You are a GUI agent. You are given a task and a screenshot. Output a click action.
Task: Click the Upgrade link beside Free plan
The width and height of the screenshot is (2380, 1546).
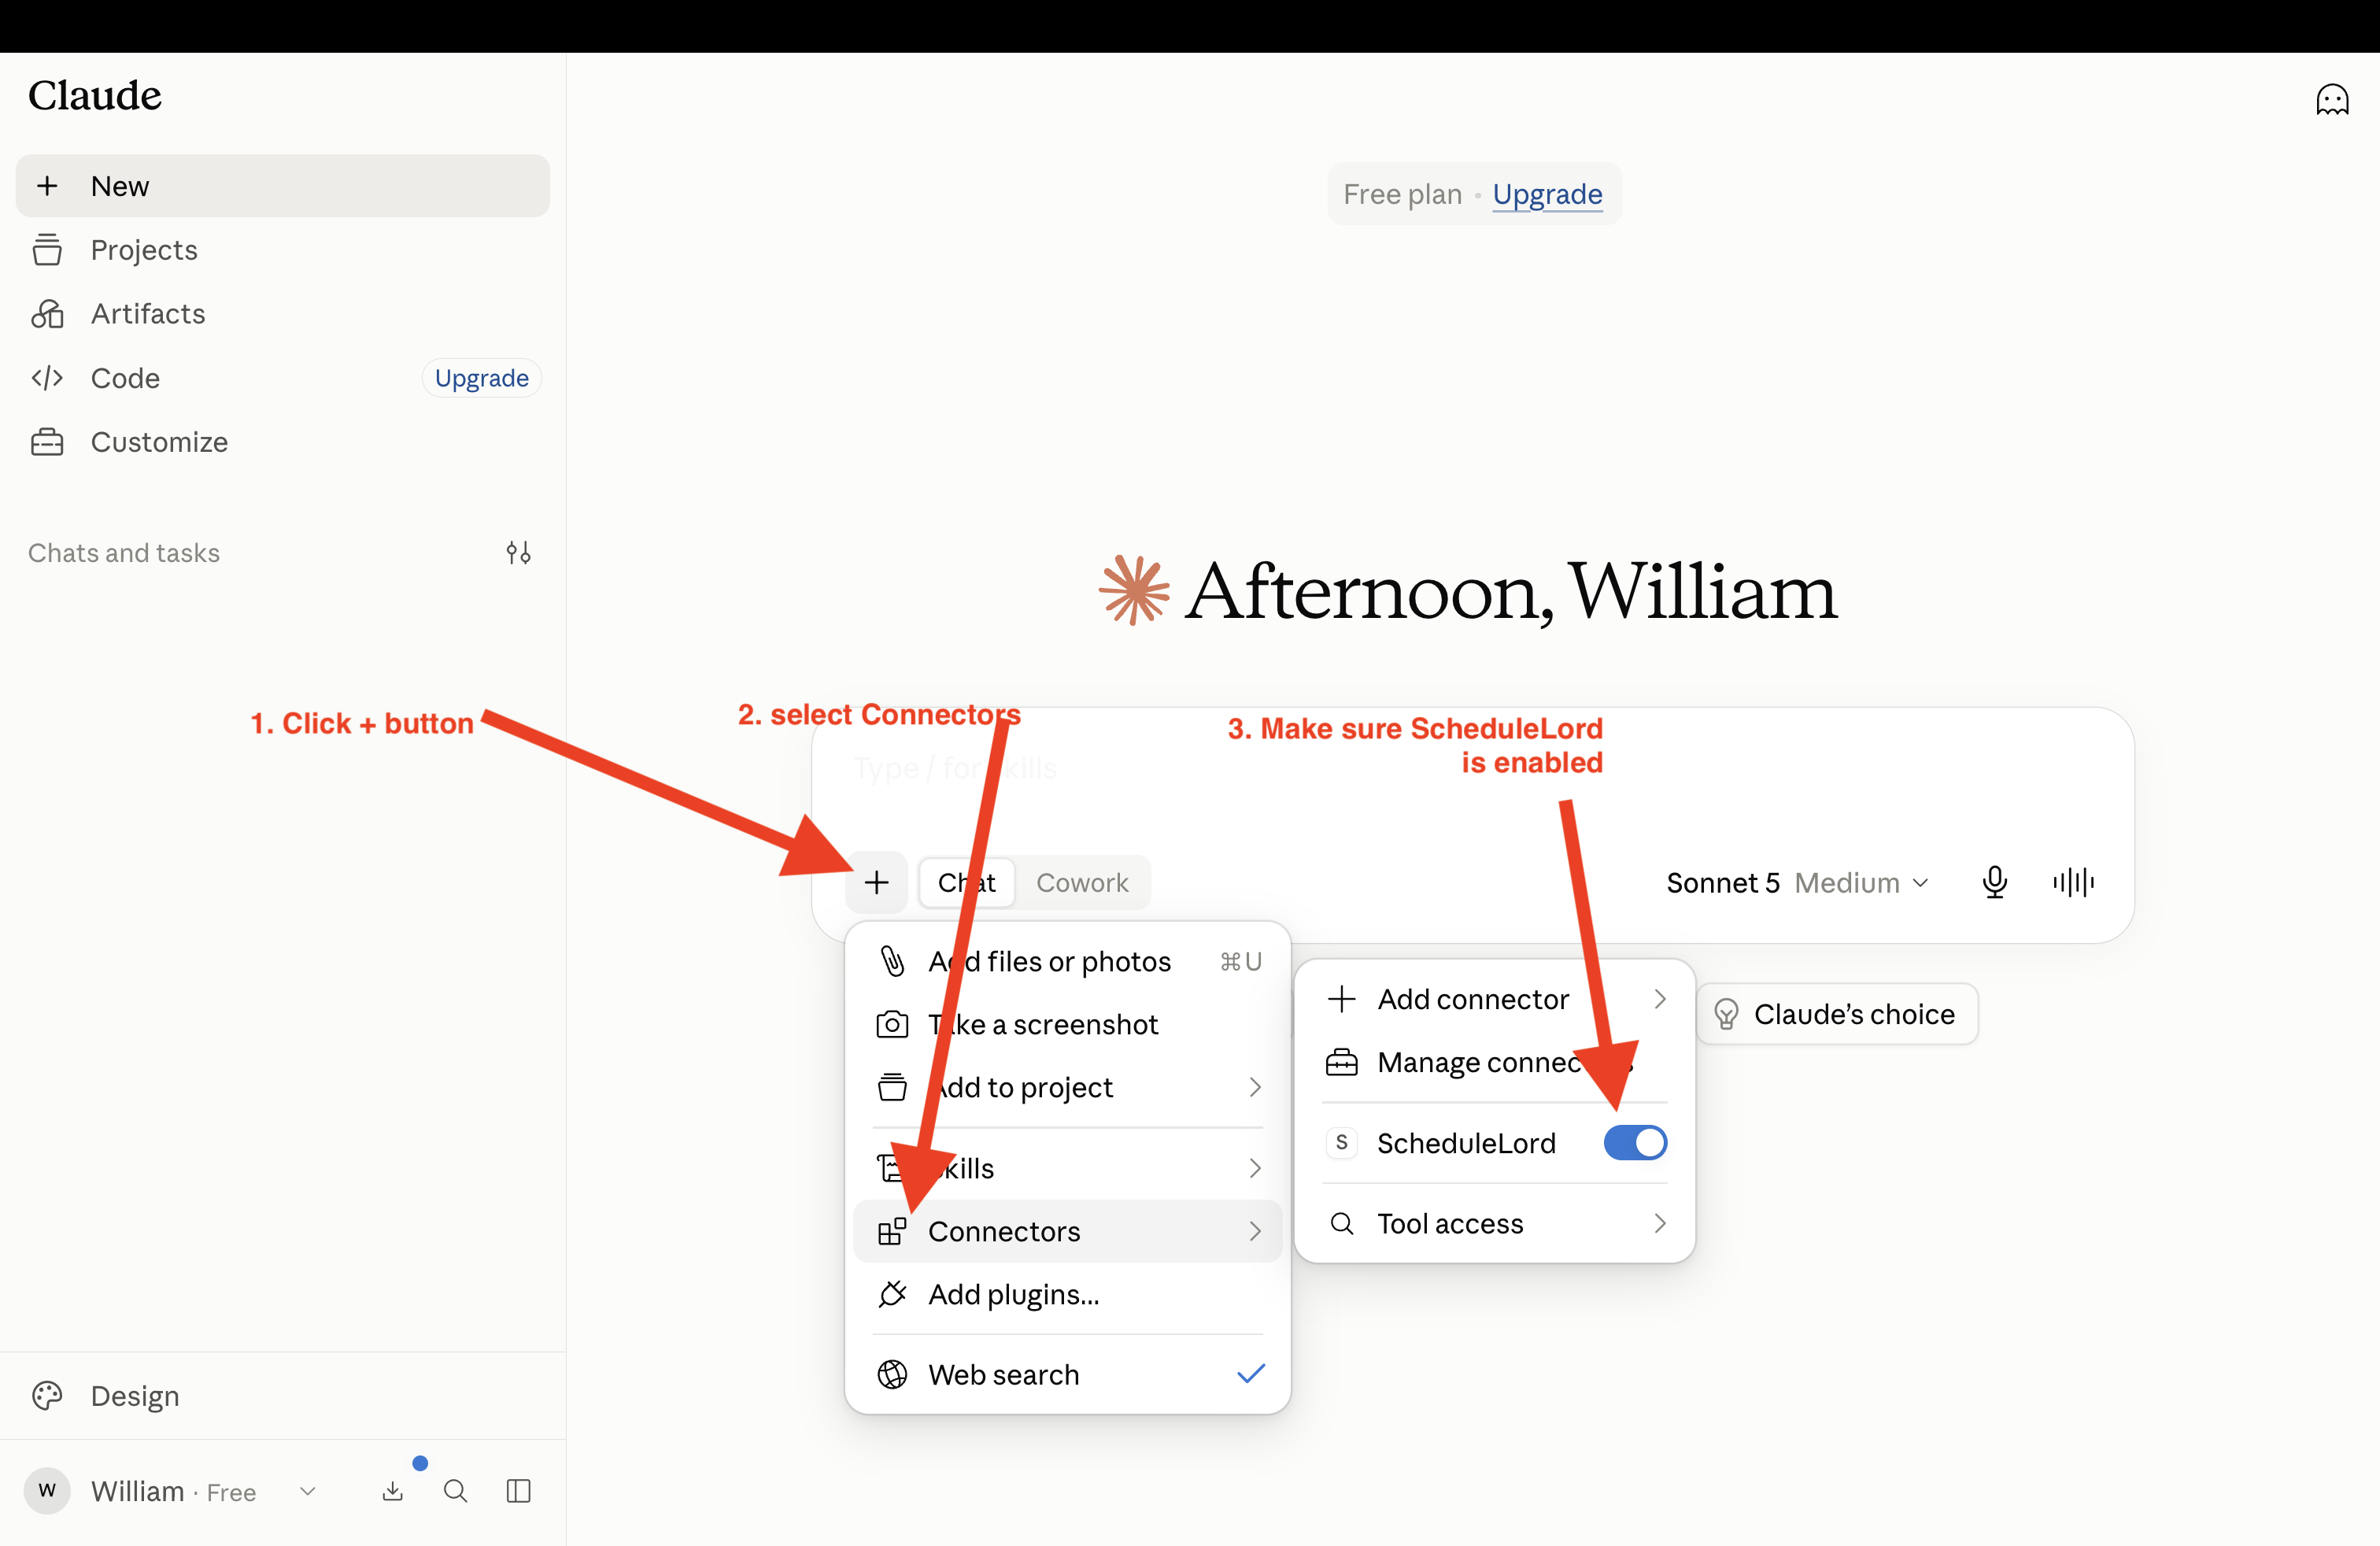[x=1547, y=194]
